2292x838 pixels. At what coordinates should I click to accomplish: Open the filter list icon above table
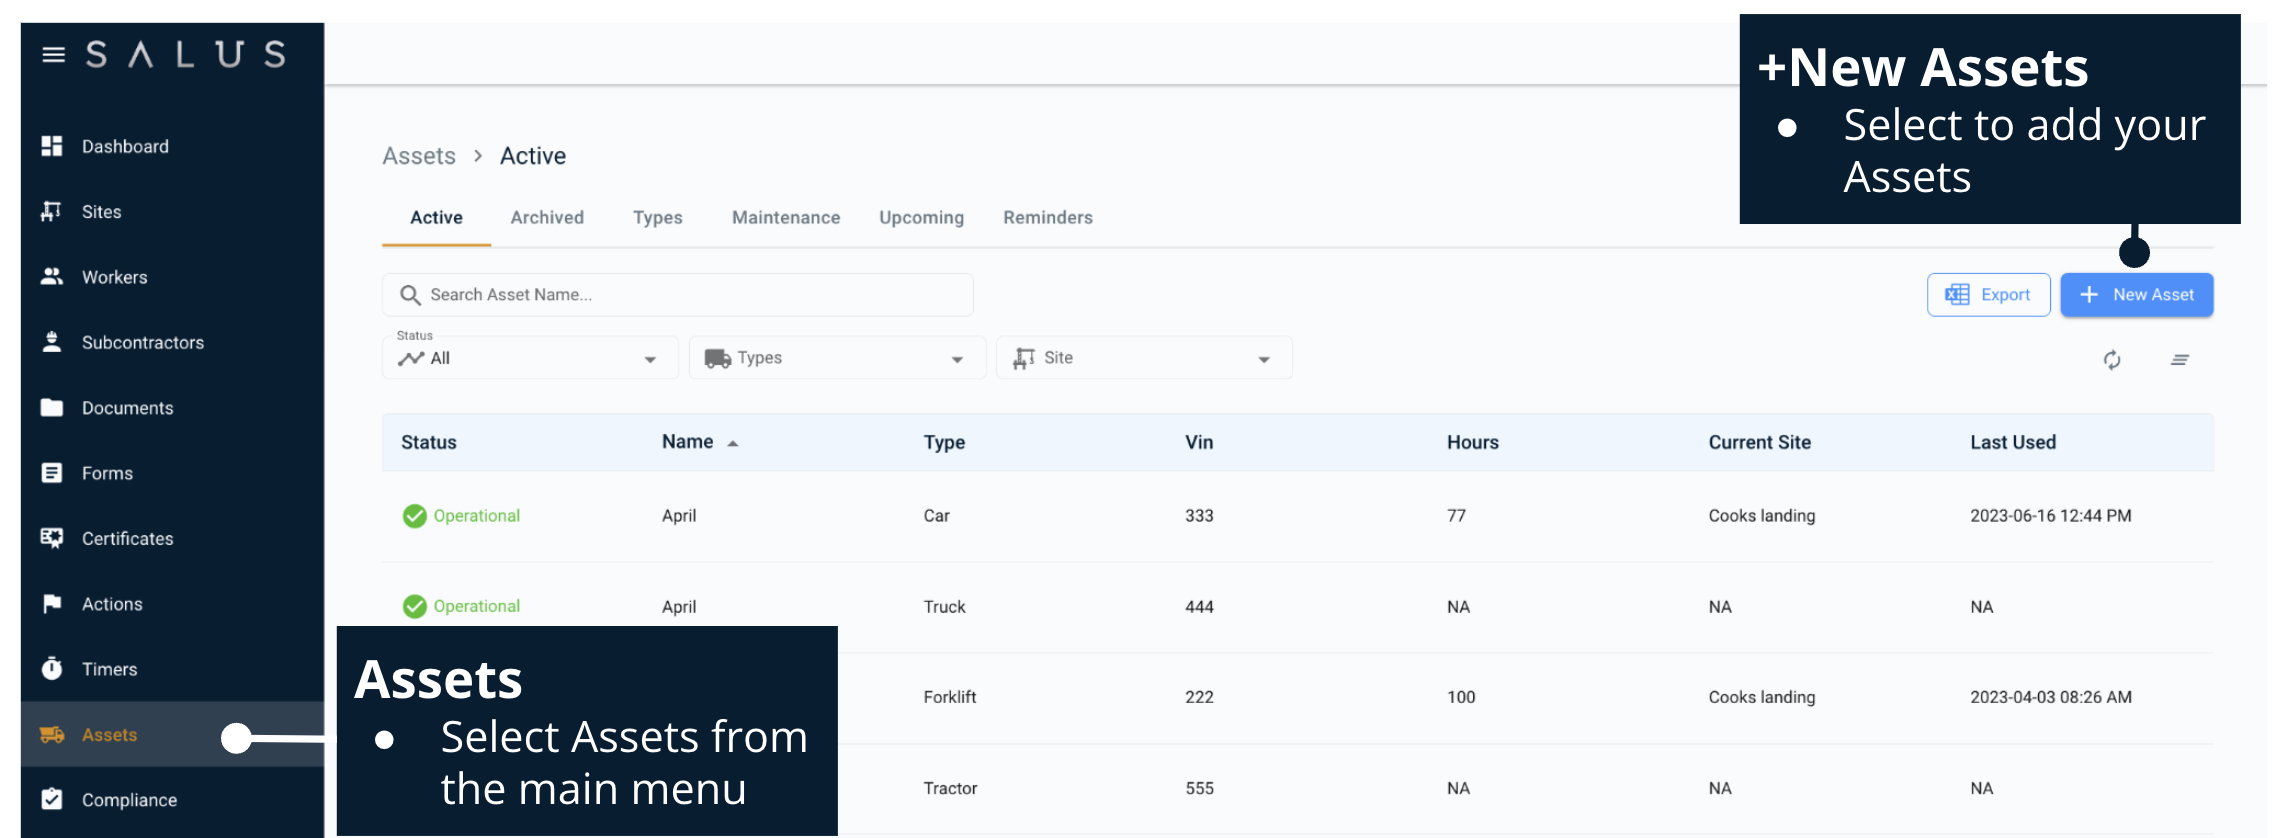[2180, 360]
